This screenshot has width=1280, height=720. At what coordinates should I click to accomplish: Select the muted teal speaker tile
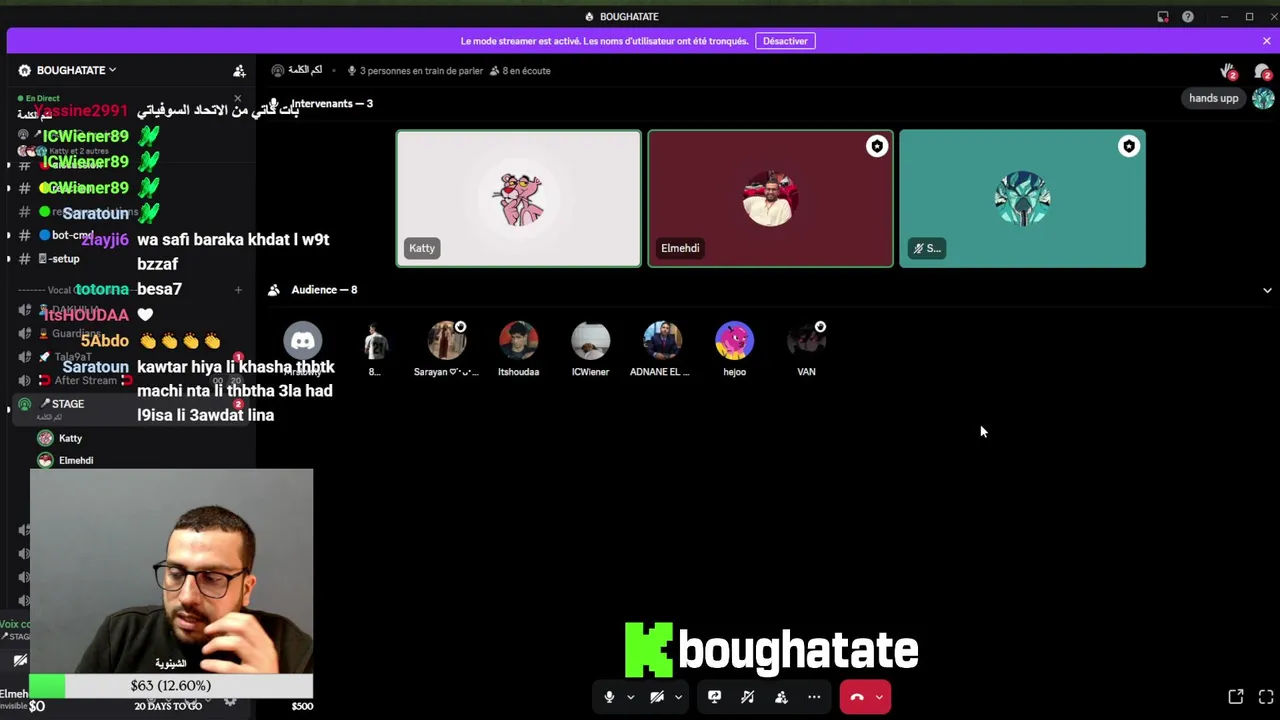1022,199
